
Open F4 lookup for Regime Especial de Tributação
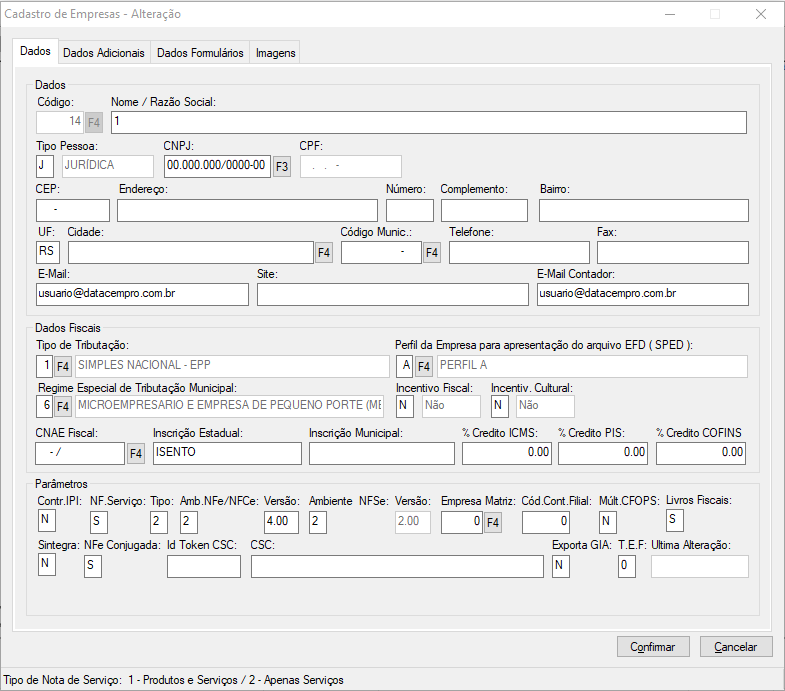click(63, 406)
